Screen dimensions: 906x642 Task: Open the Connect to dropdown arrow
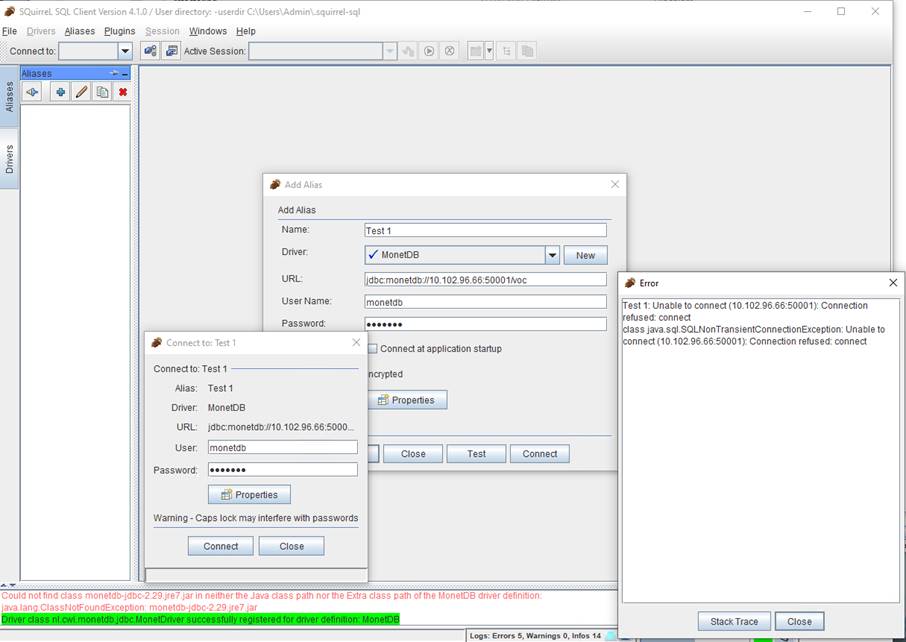coord(125,51)
